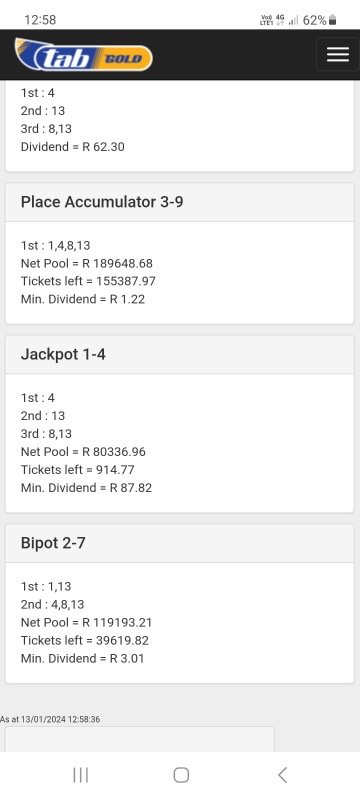Tap the battery status icon
This screenshot has height=800, width=360.
(332, 20)
